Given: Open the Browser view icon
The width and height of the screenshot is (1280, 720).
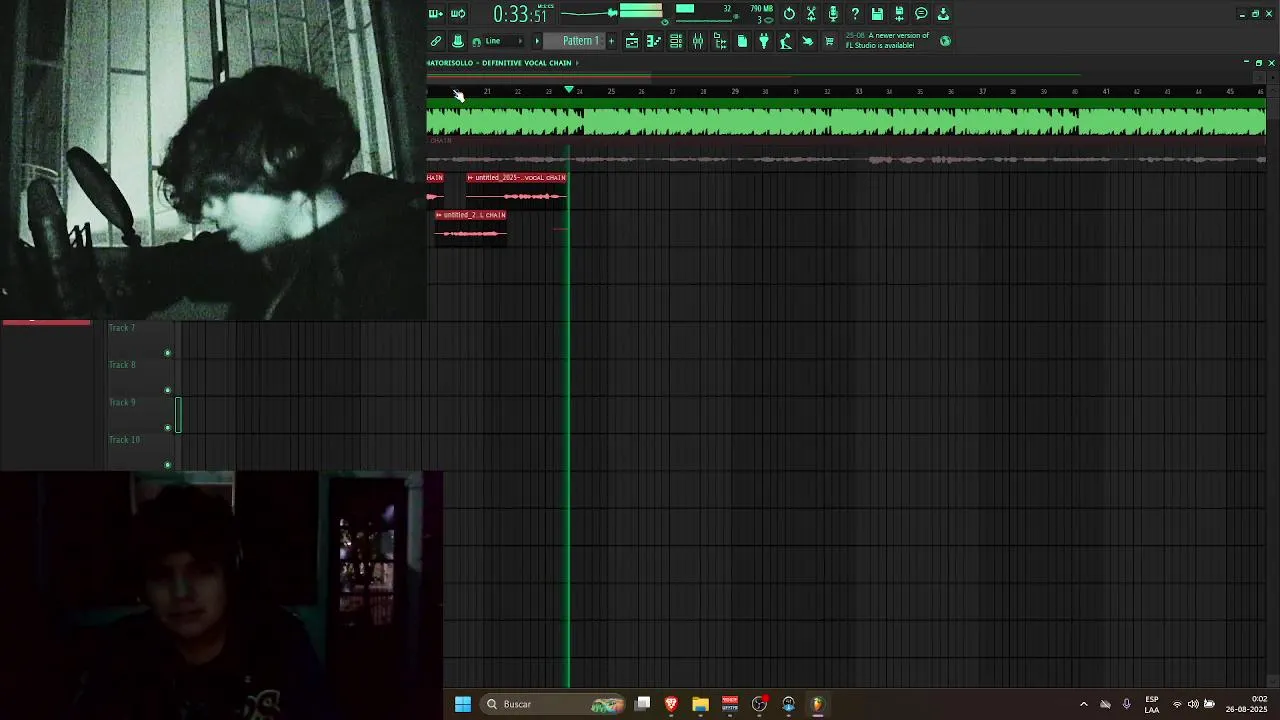Looking at the screenshot, I should 720,41.
